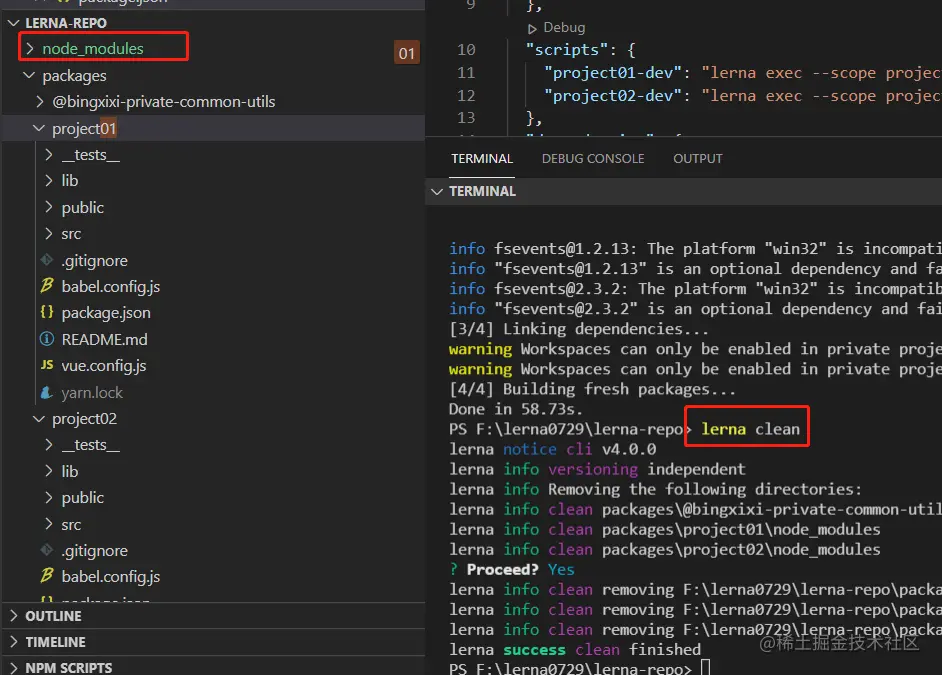Click "project02-dev" script key in editor
This screenshot has width=942, height=675.
[x=612, y=95]
